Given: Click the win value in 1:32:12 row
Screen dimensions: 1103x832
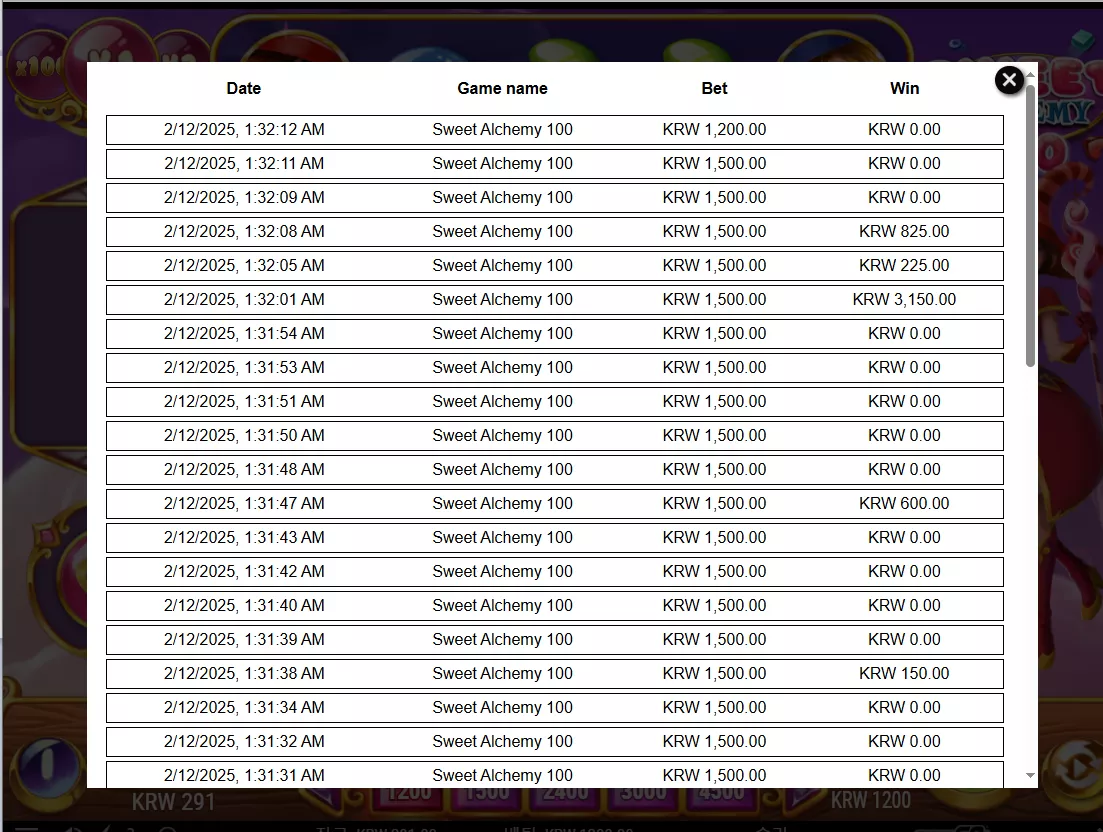Looking at the screenshot, I should click(904, 129).
